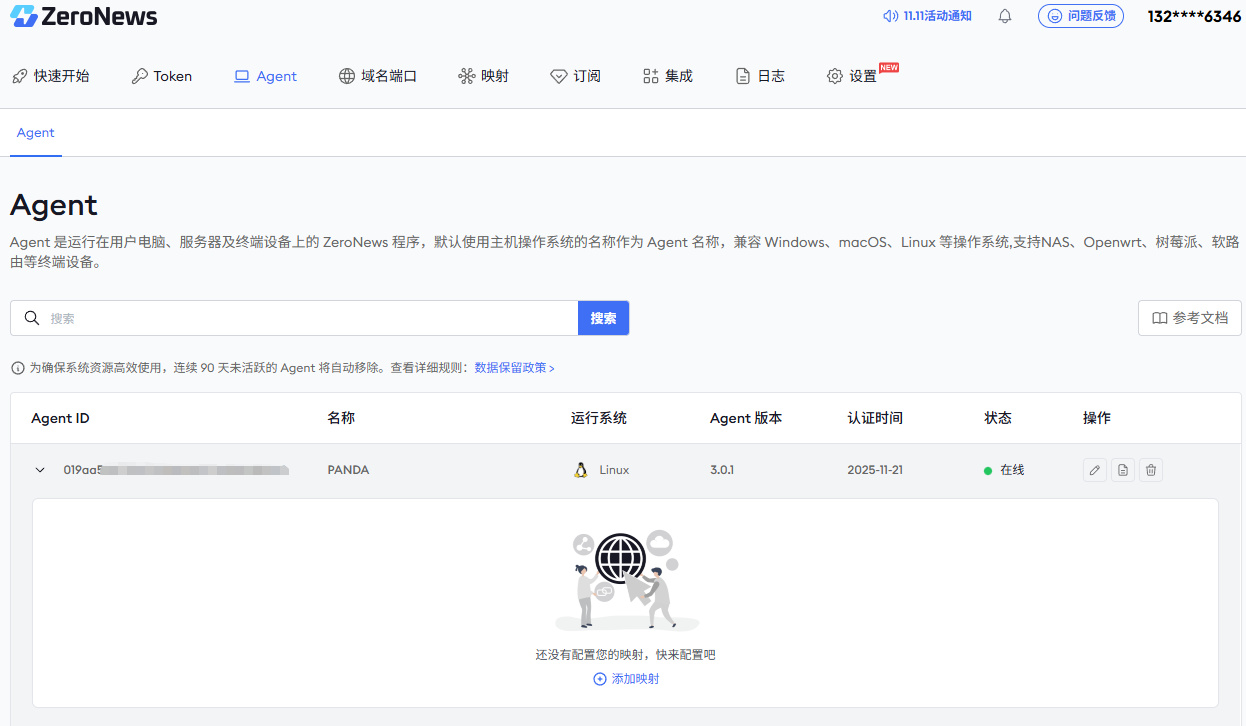
Task: Open account menu 132****6346
Action: 1194,16
